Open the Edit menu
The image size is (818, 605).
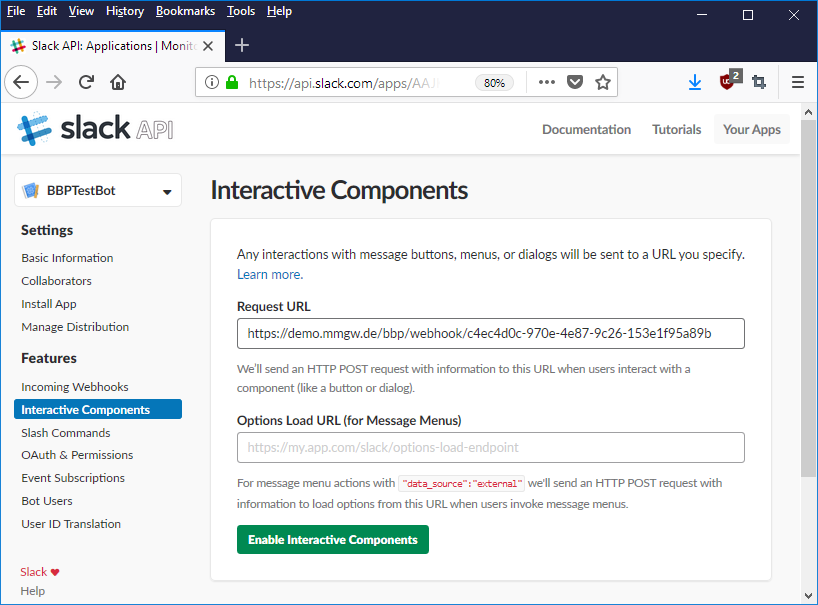(x=46, y=11)
